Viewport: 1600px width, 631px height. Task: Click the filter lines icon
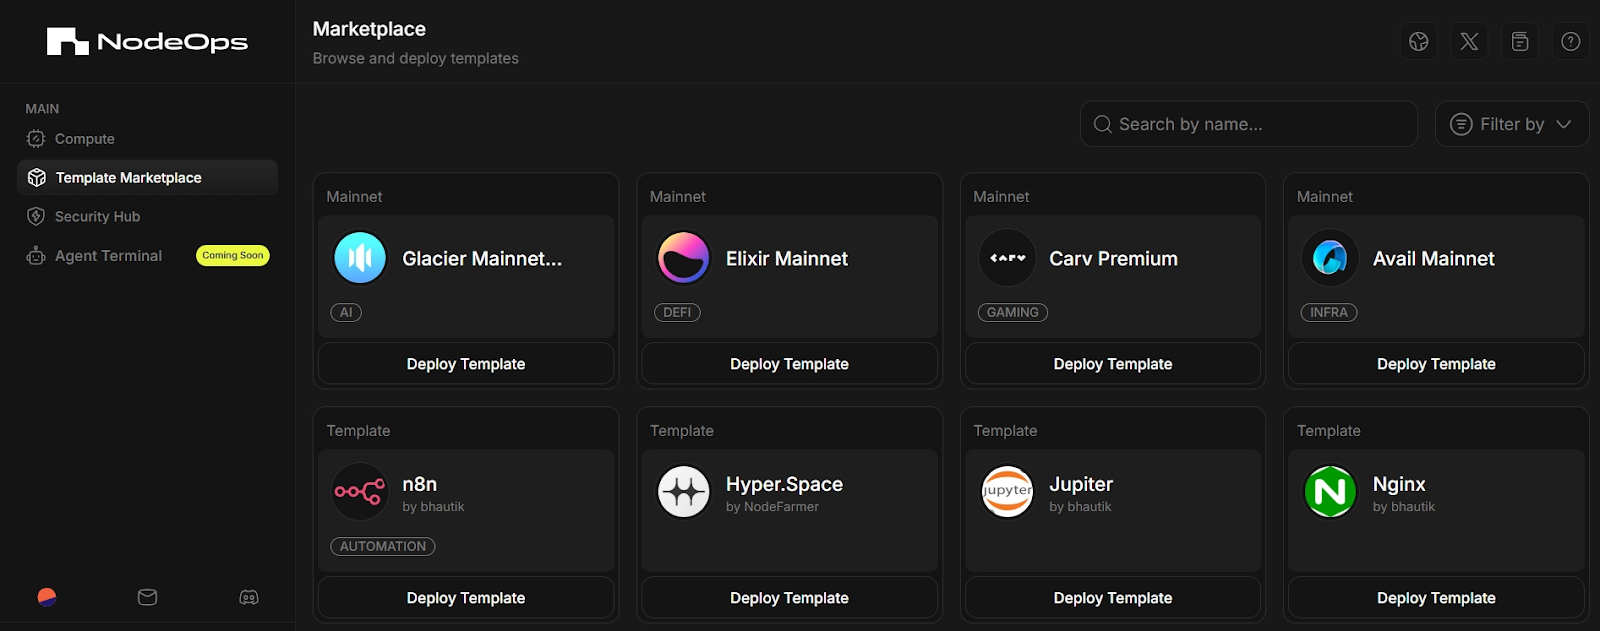click(1461, 124)
